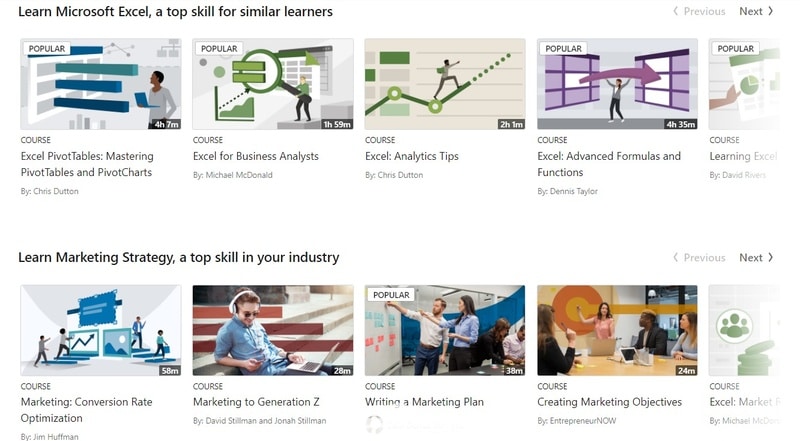The height and width of the screenshot is (441, 800).
Task: Open the Marketing to Generation Z thumbnail
Action: coord(273,330)
